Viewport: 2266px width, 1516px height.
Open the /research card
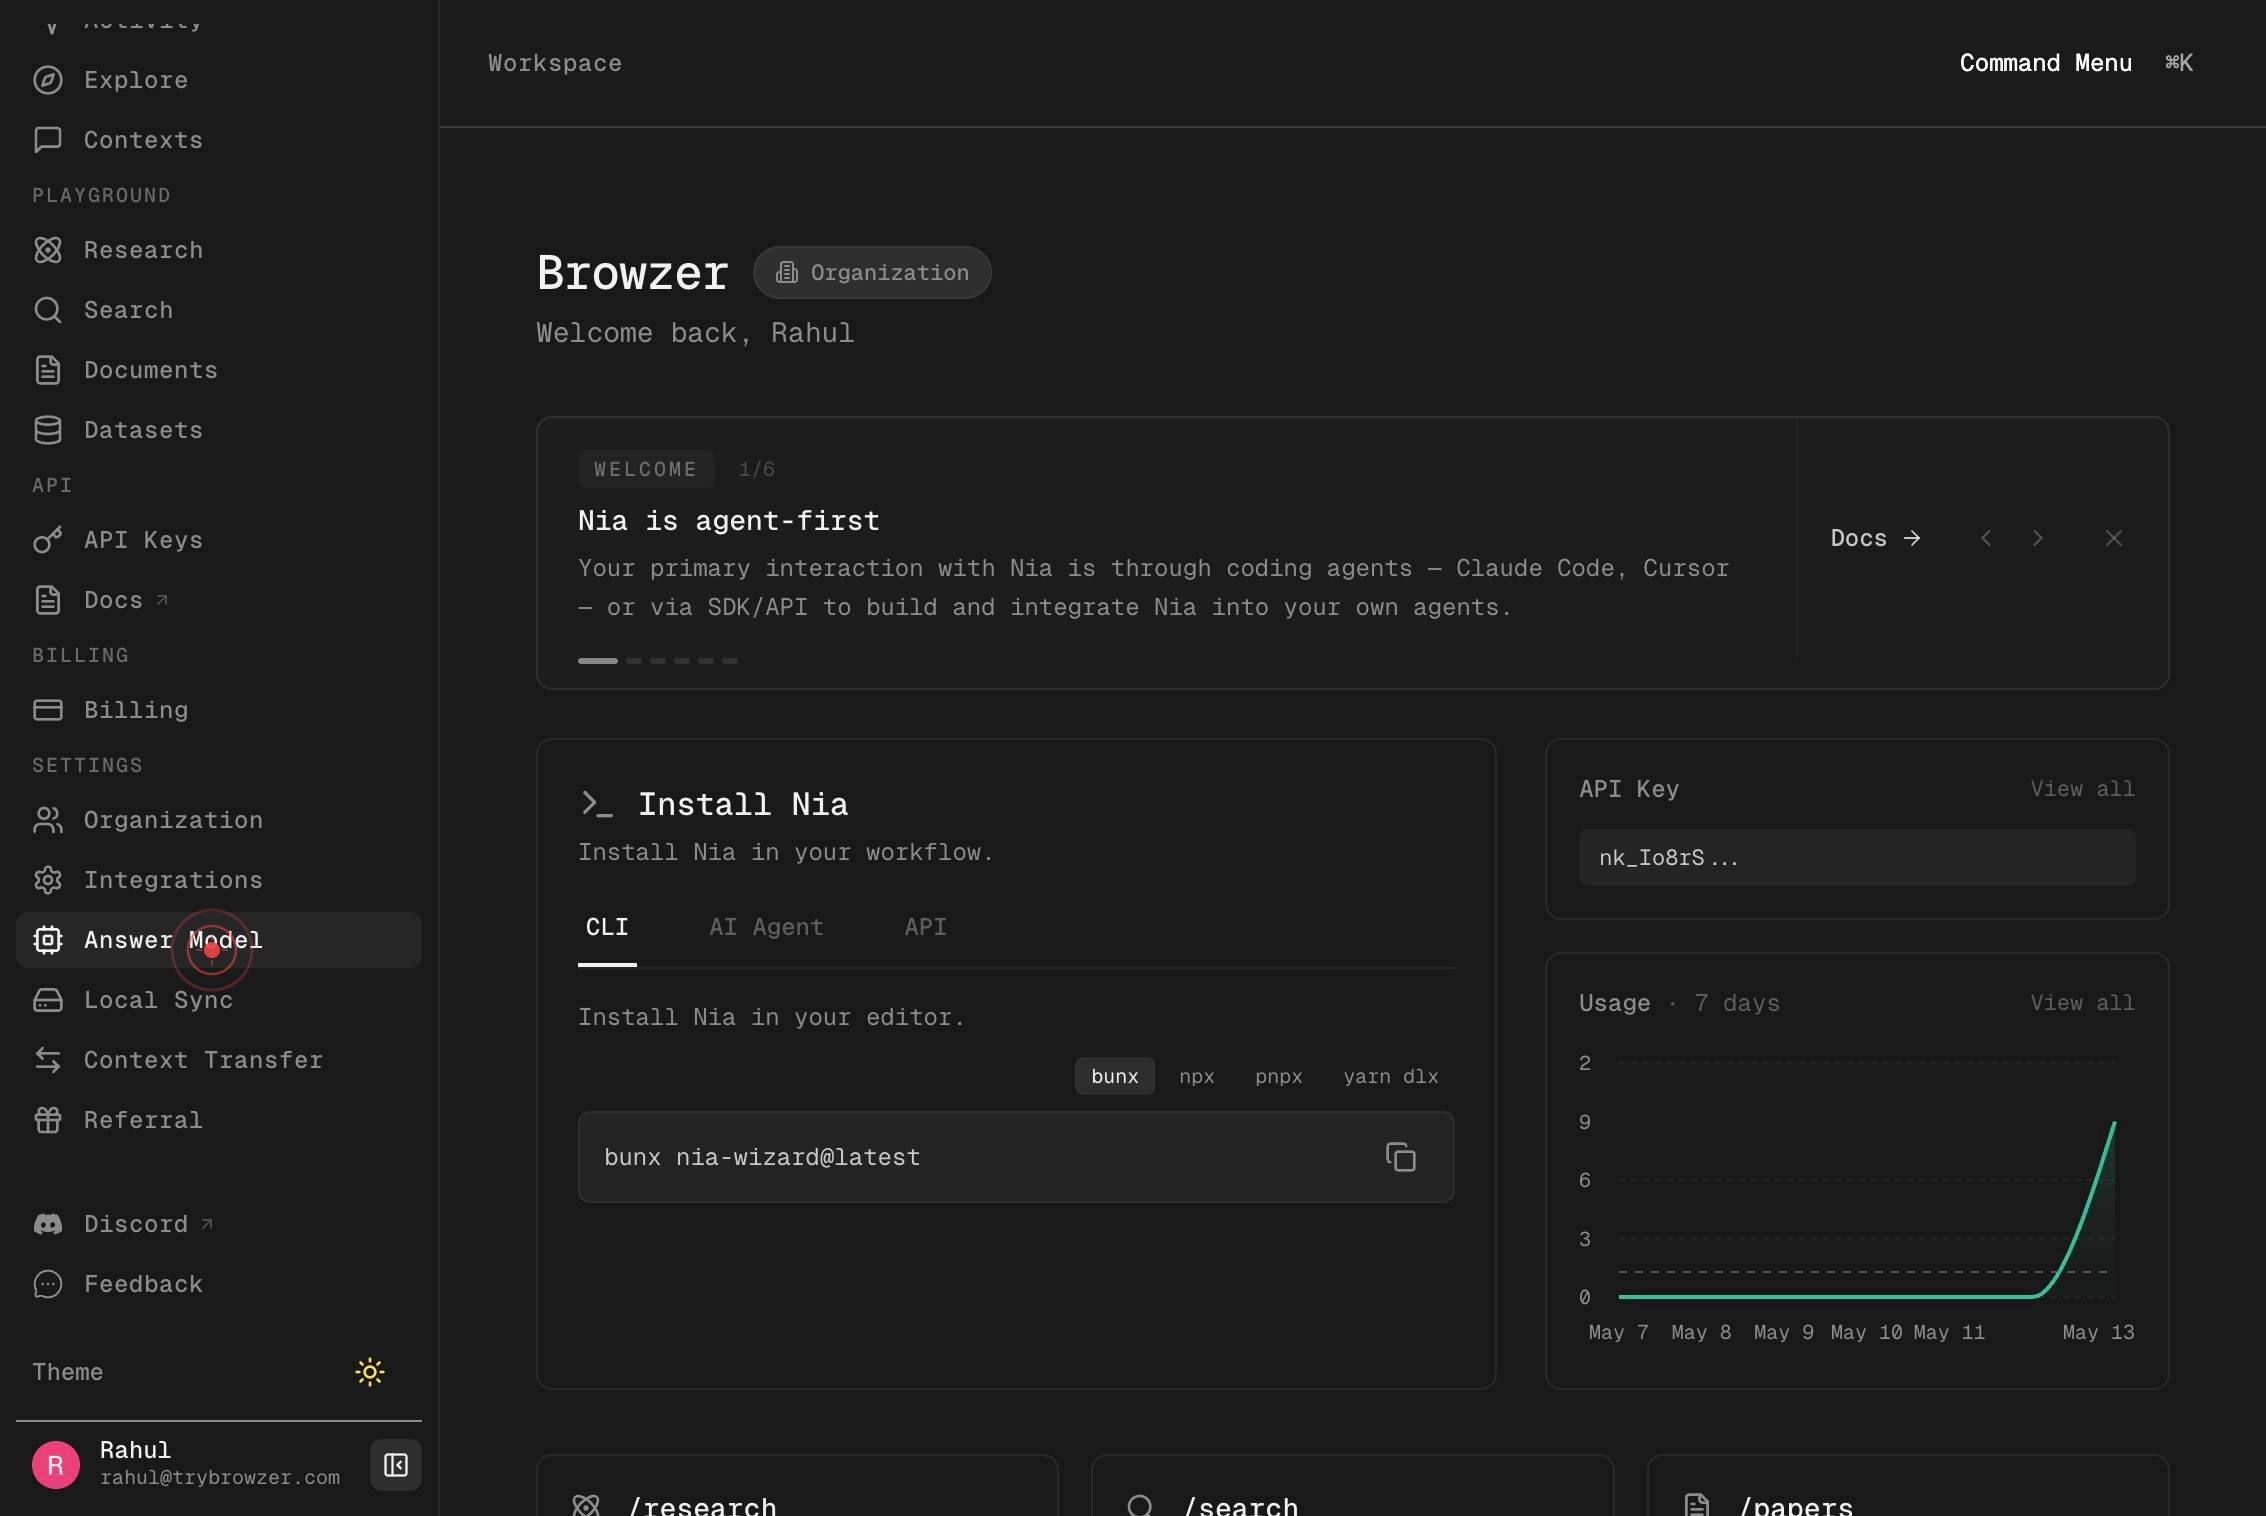click(x=797, y=1486)
